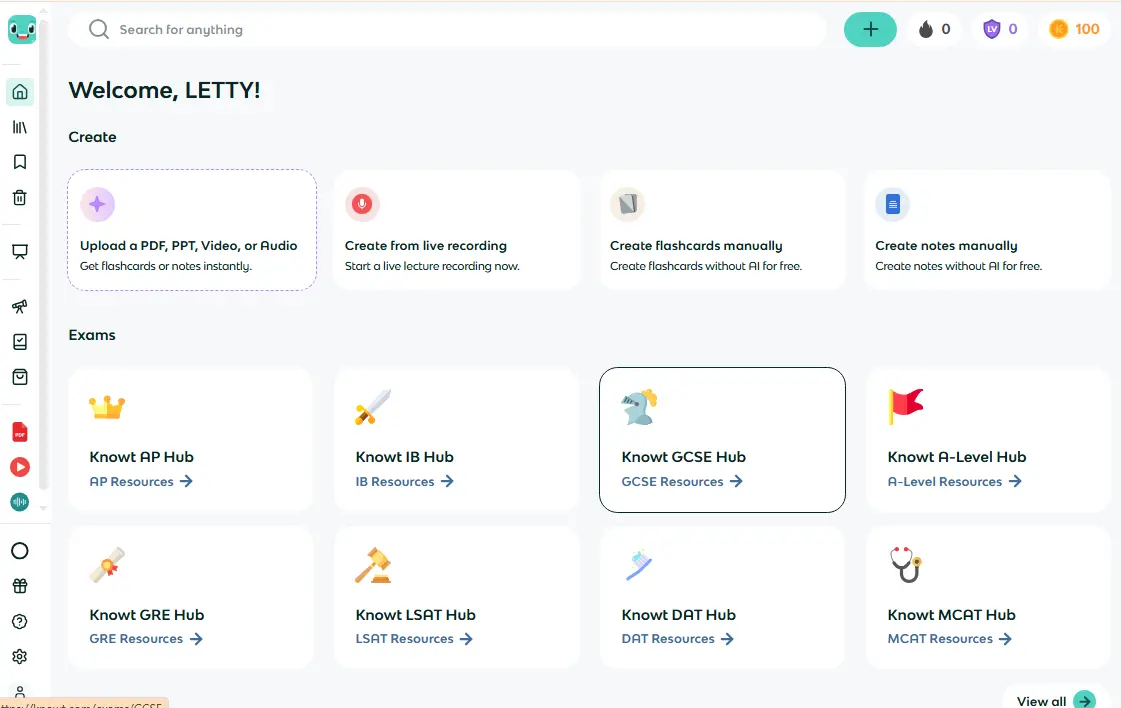
Task: Click the gavel LSAT icon
Action: pyautogui.click(x=373, y=565)
